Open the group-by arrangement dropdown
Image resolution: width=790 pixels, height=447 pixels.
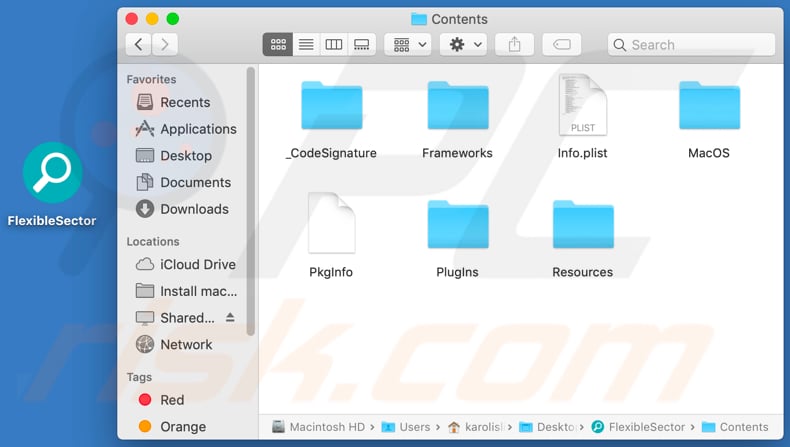[x=408, y=45]
